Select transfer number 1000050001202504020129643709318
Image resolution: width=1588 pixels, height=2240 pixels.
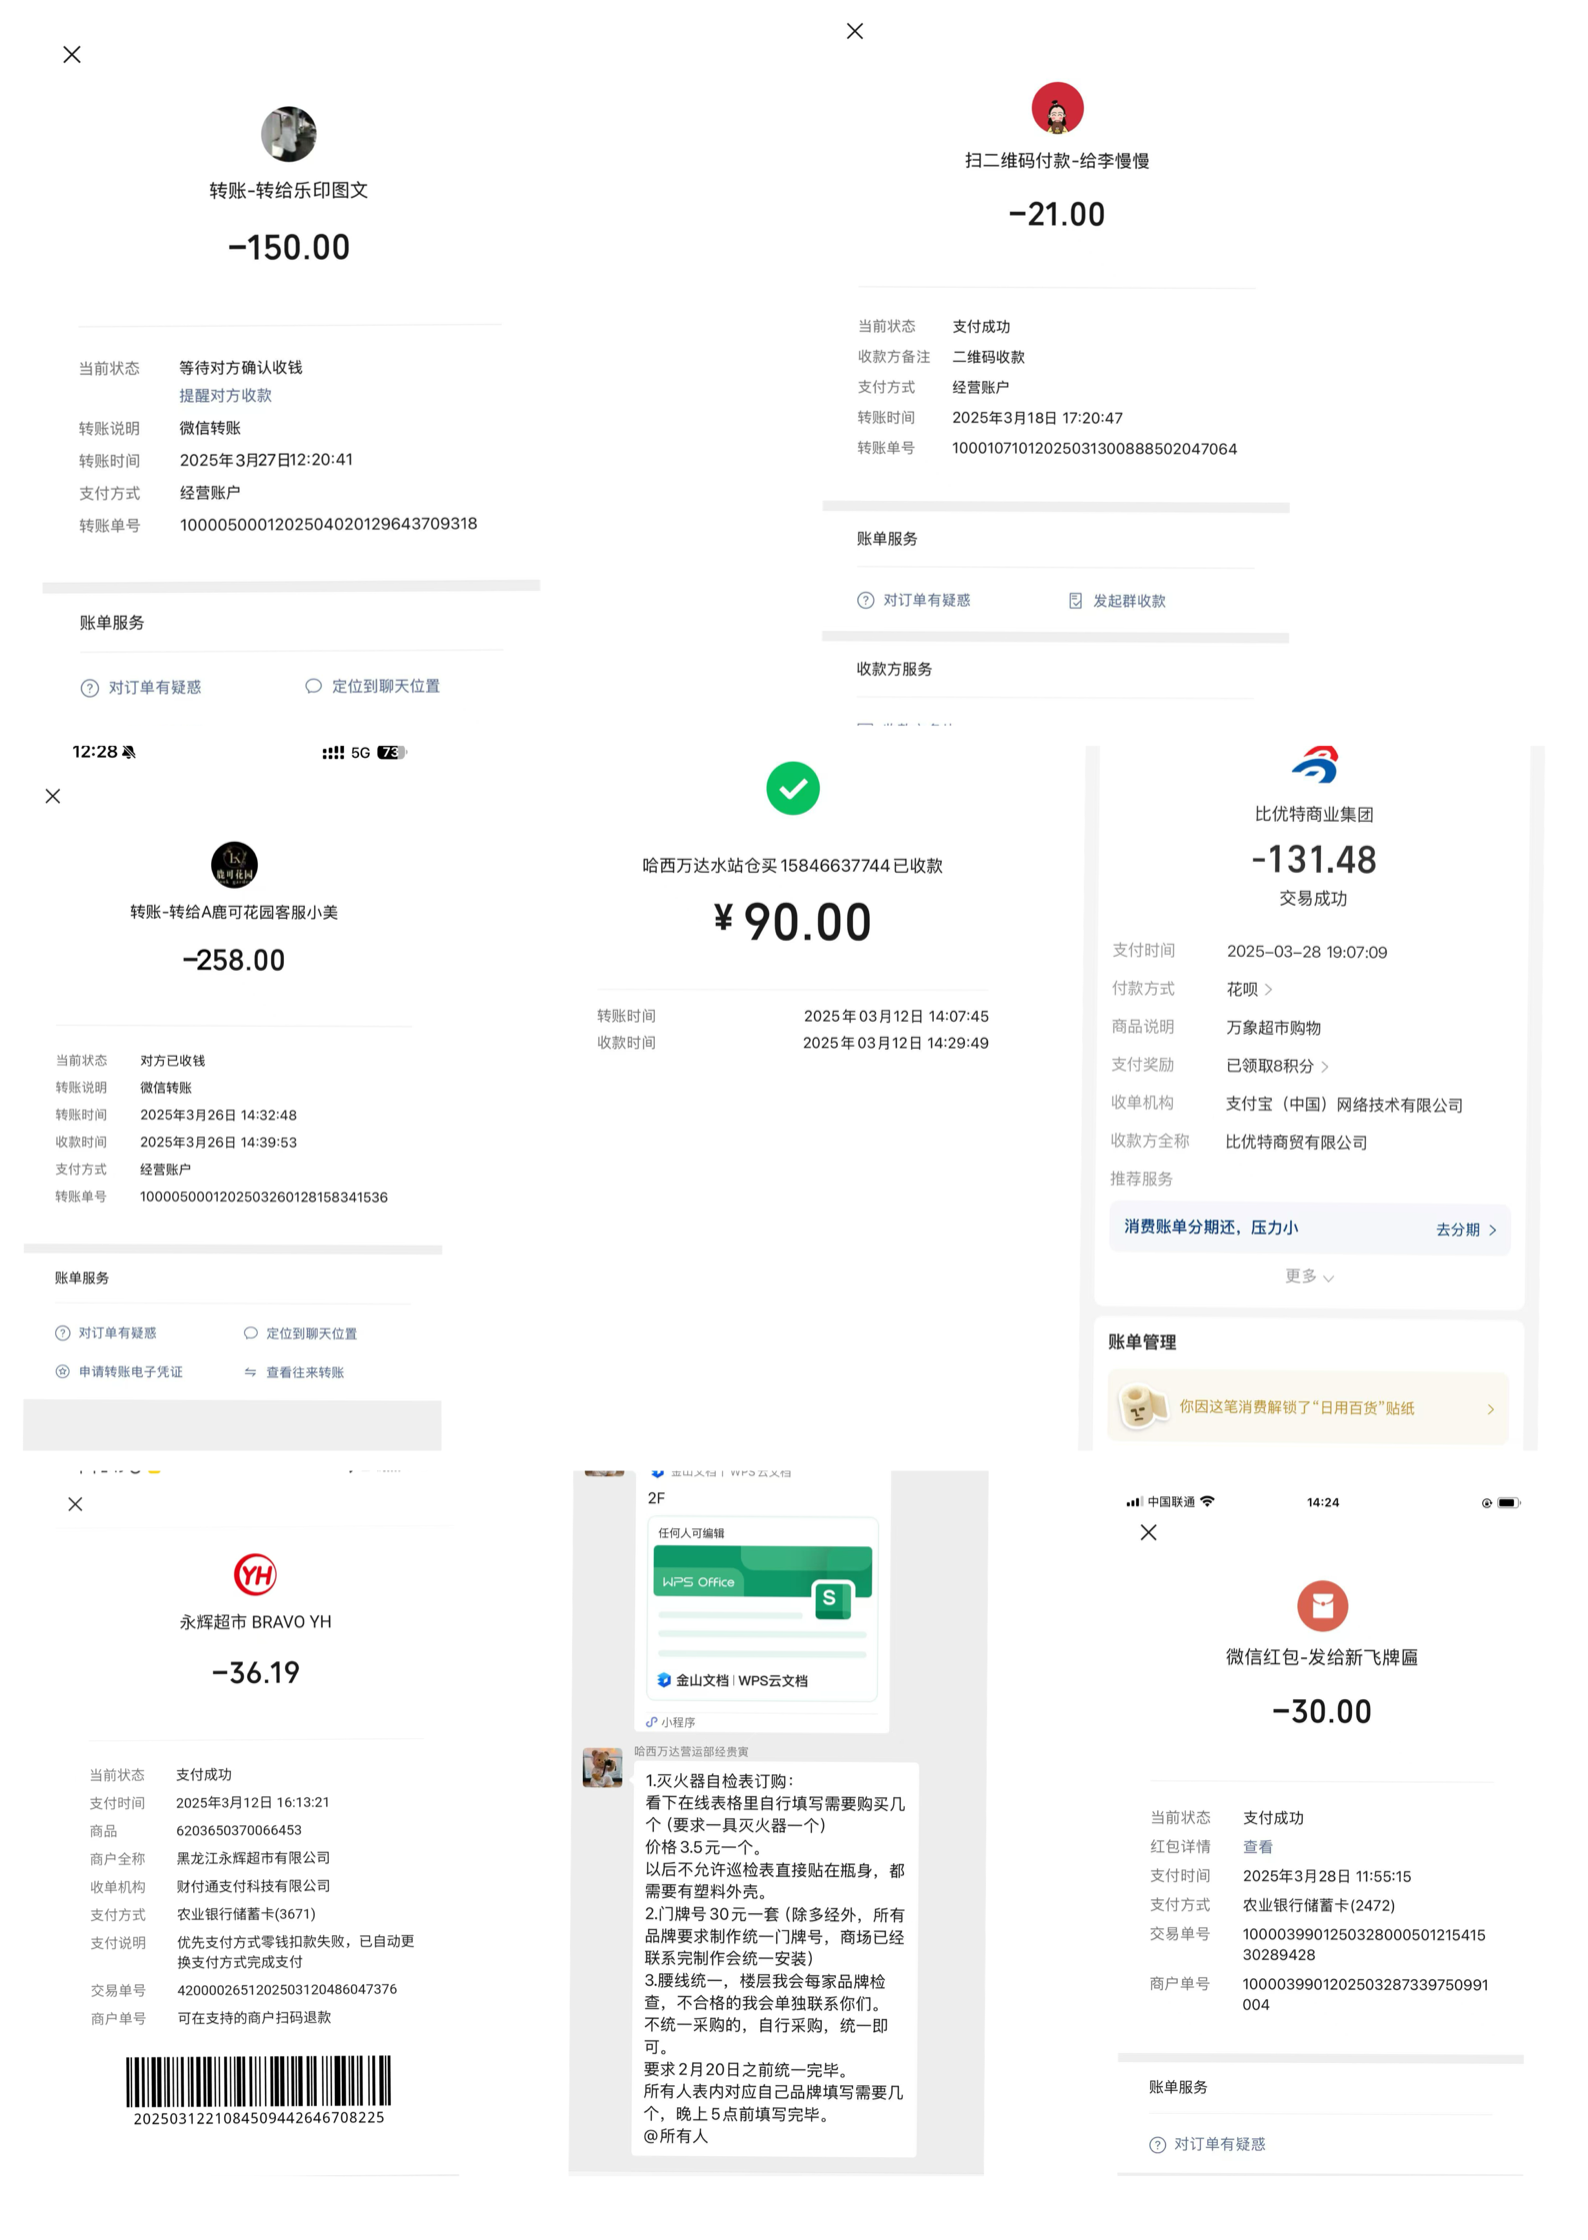pyautogui.click(x=328, y=524)
